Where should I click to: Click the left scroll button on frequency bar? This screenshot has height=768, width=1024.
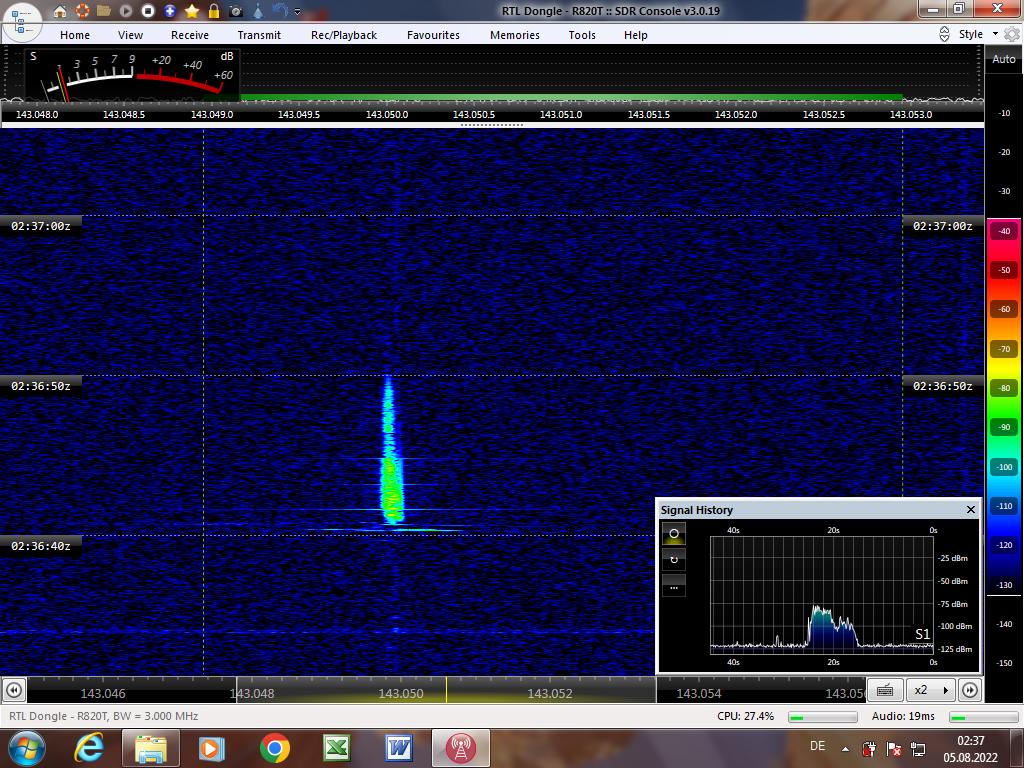(x=14, y=690)
